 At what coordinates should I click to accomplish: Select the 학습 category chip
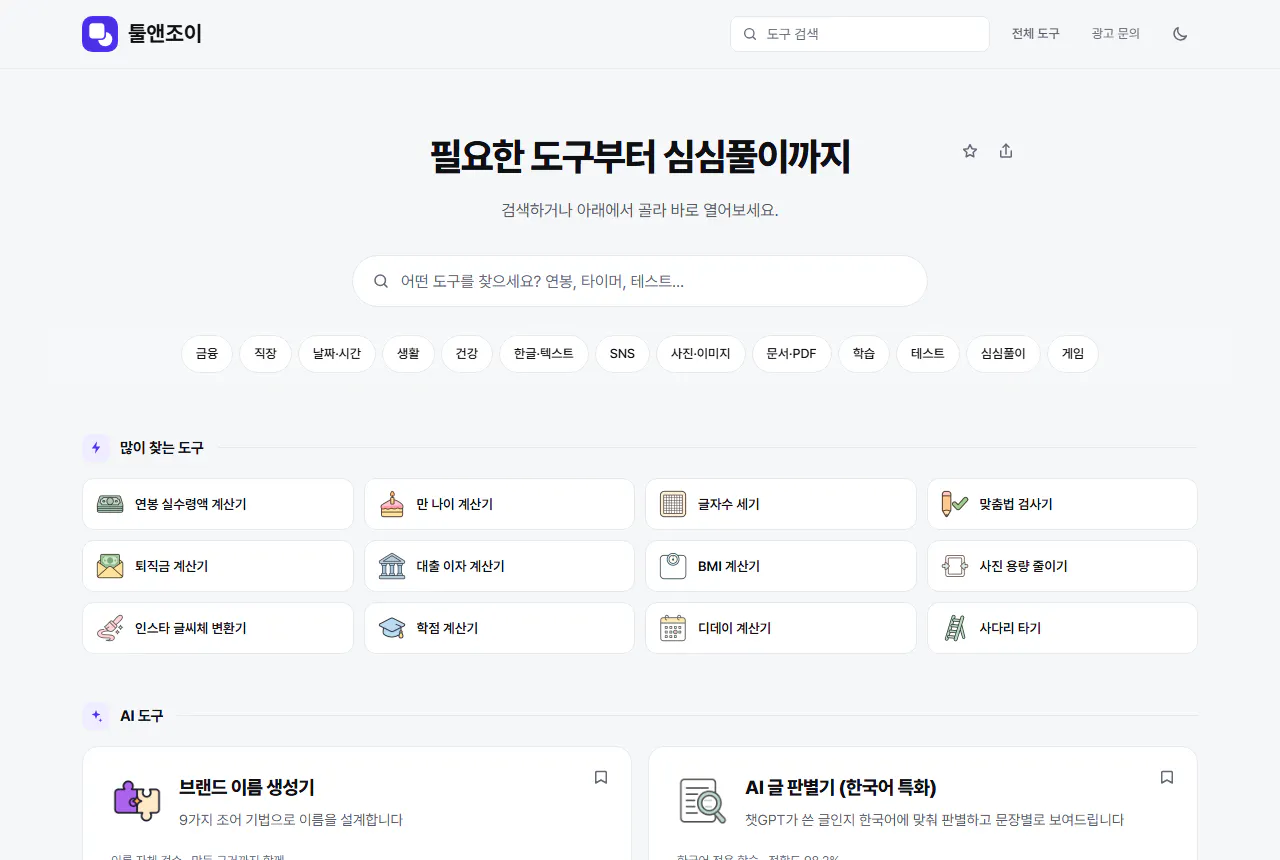coord(864,354)
